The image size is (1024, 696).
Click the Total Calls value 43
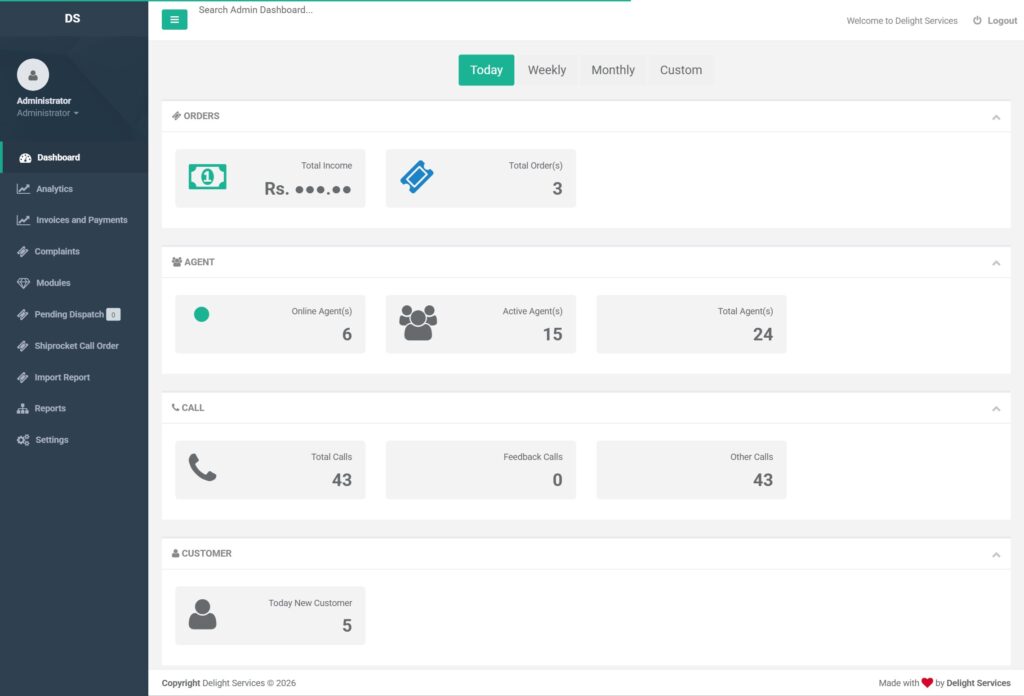[342, 480]
